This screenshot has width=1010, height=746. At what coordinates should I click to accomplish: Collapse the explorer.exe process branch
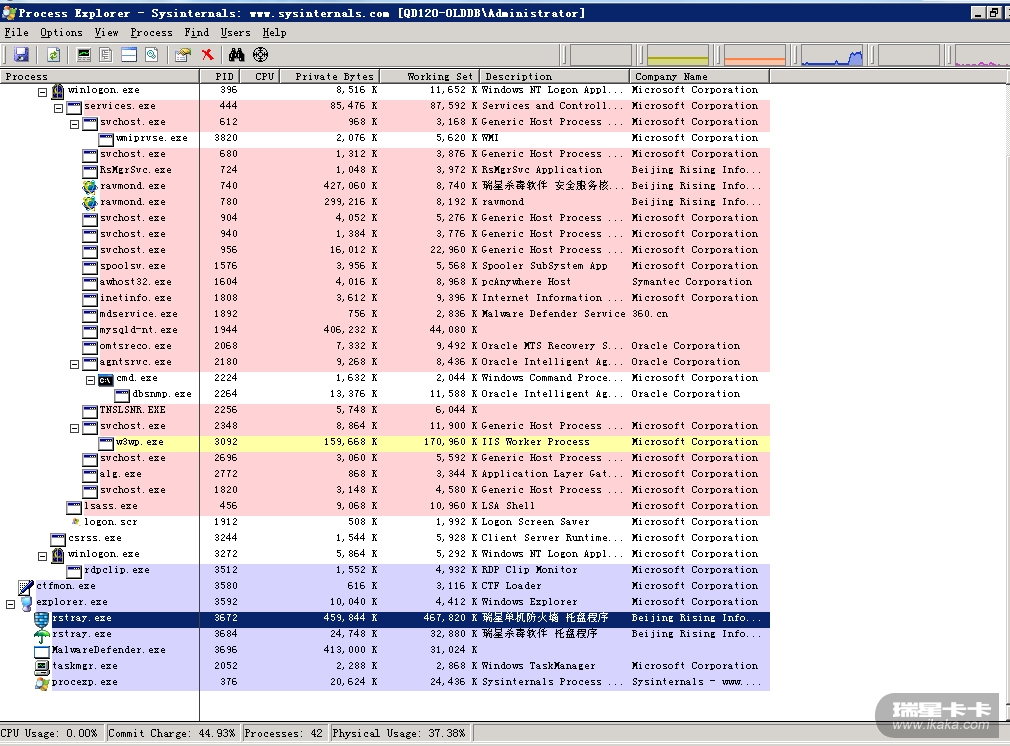[11, 602]
